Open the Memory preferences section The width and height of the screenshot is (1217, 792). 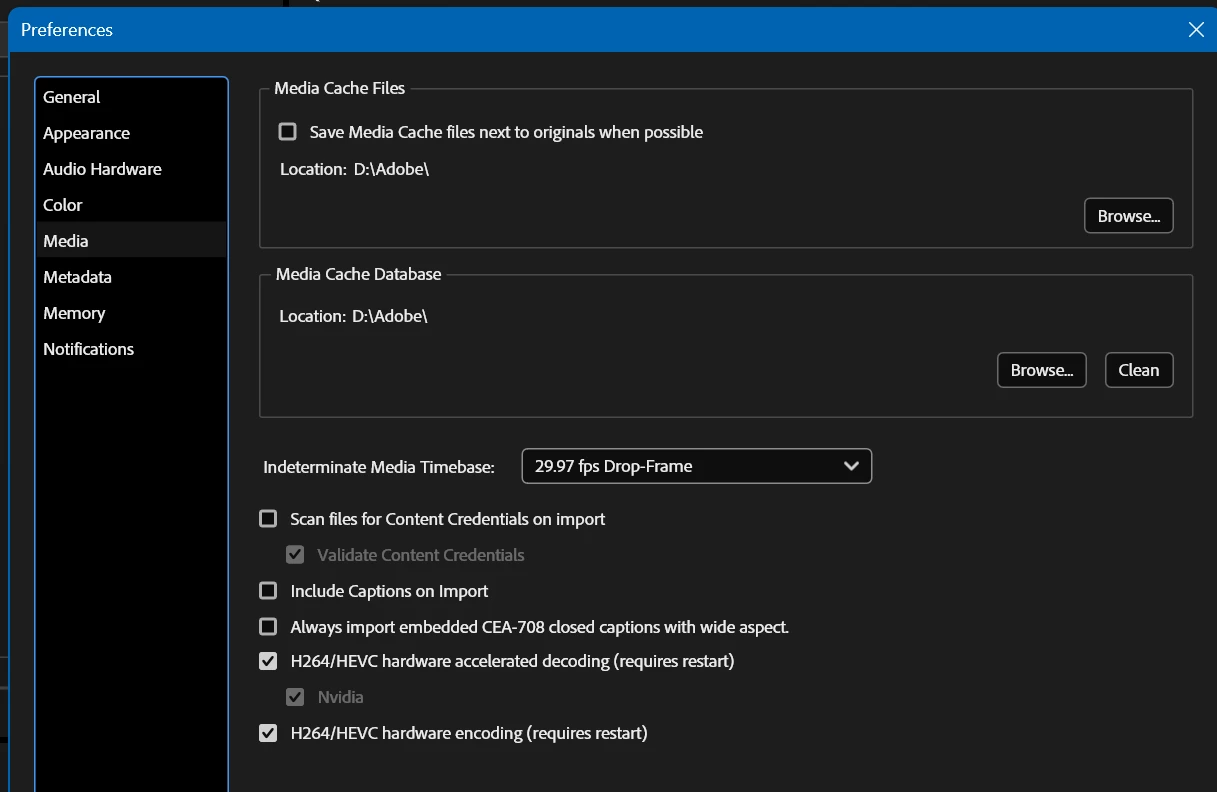(x=74, y=313)
